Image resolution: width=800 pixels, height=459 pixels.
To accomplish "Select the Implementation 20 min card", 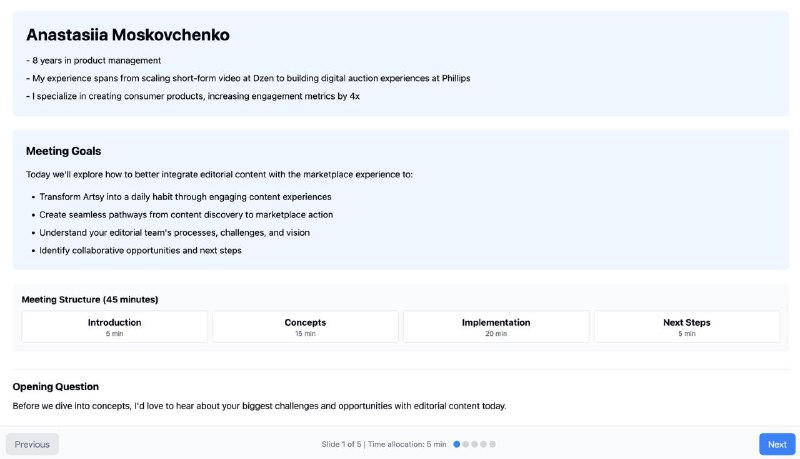I will tap(496, 327).
